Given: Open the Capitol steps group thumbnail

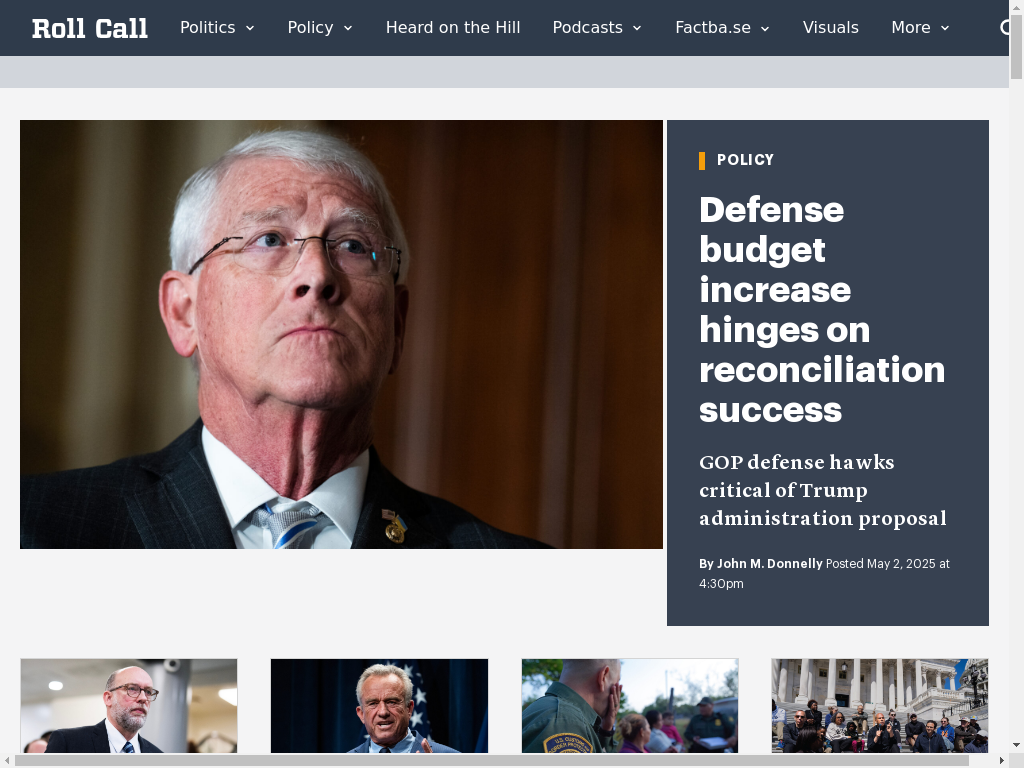Looking at the screenshot, I should (880, 706).
